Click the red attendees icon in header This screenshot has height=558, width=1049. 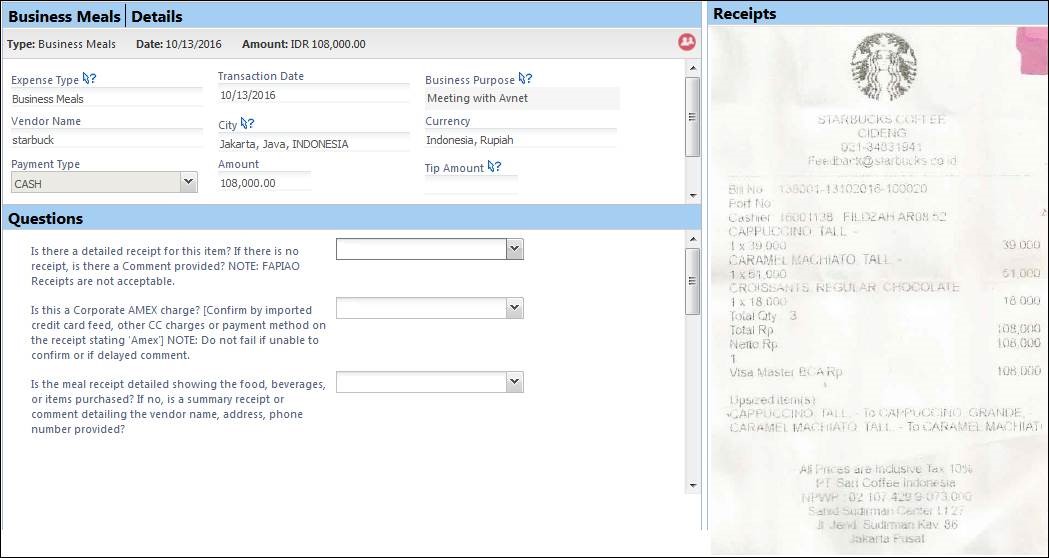coord(686,43)
